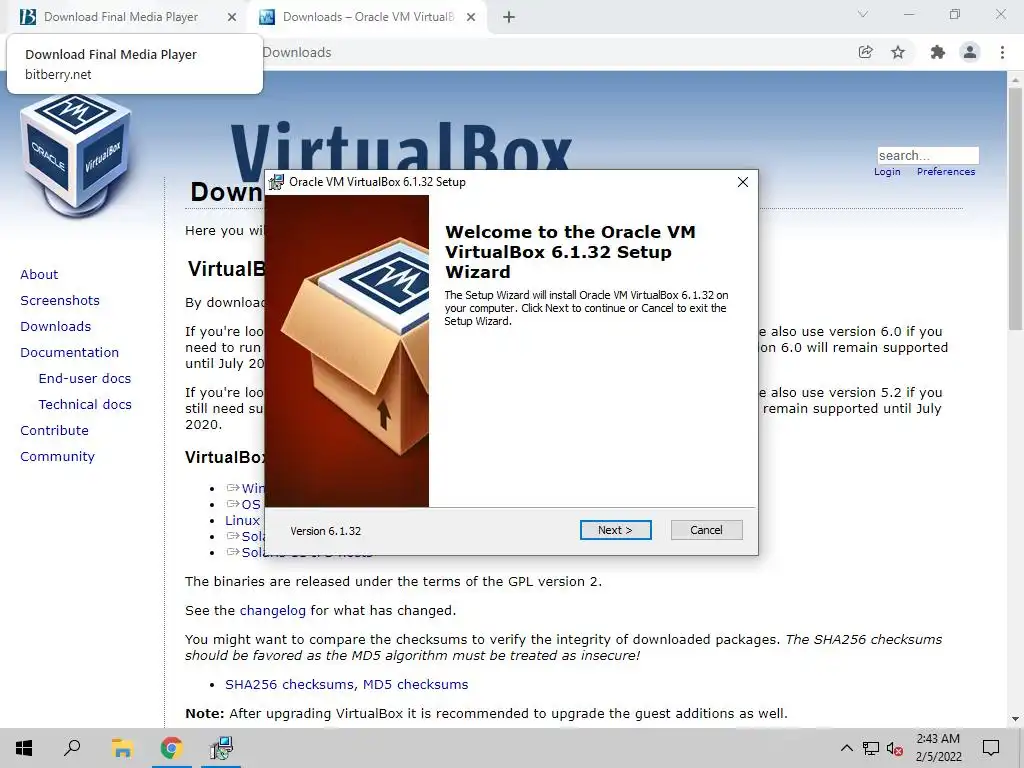Open MD5 checksums link
Viewport: 1024px width, 768px height.
(x=415, y=684)
